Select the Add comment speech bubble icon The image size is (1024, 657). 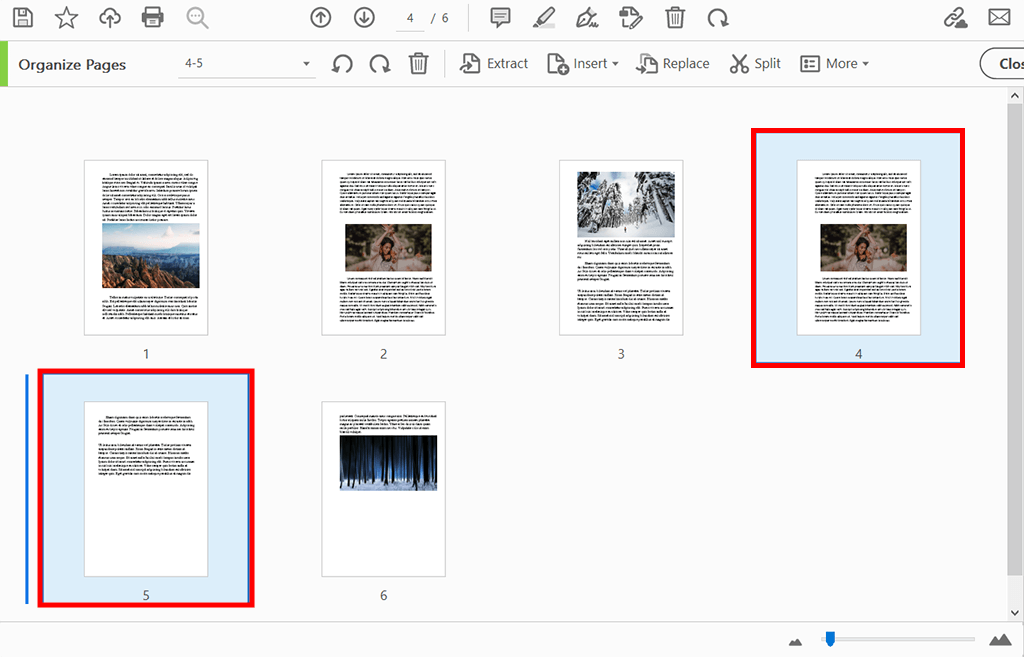tap(500, 18)
